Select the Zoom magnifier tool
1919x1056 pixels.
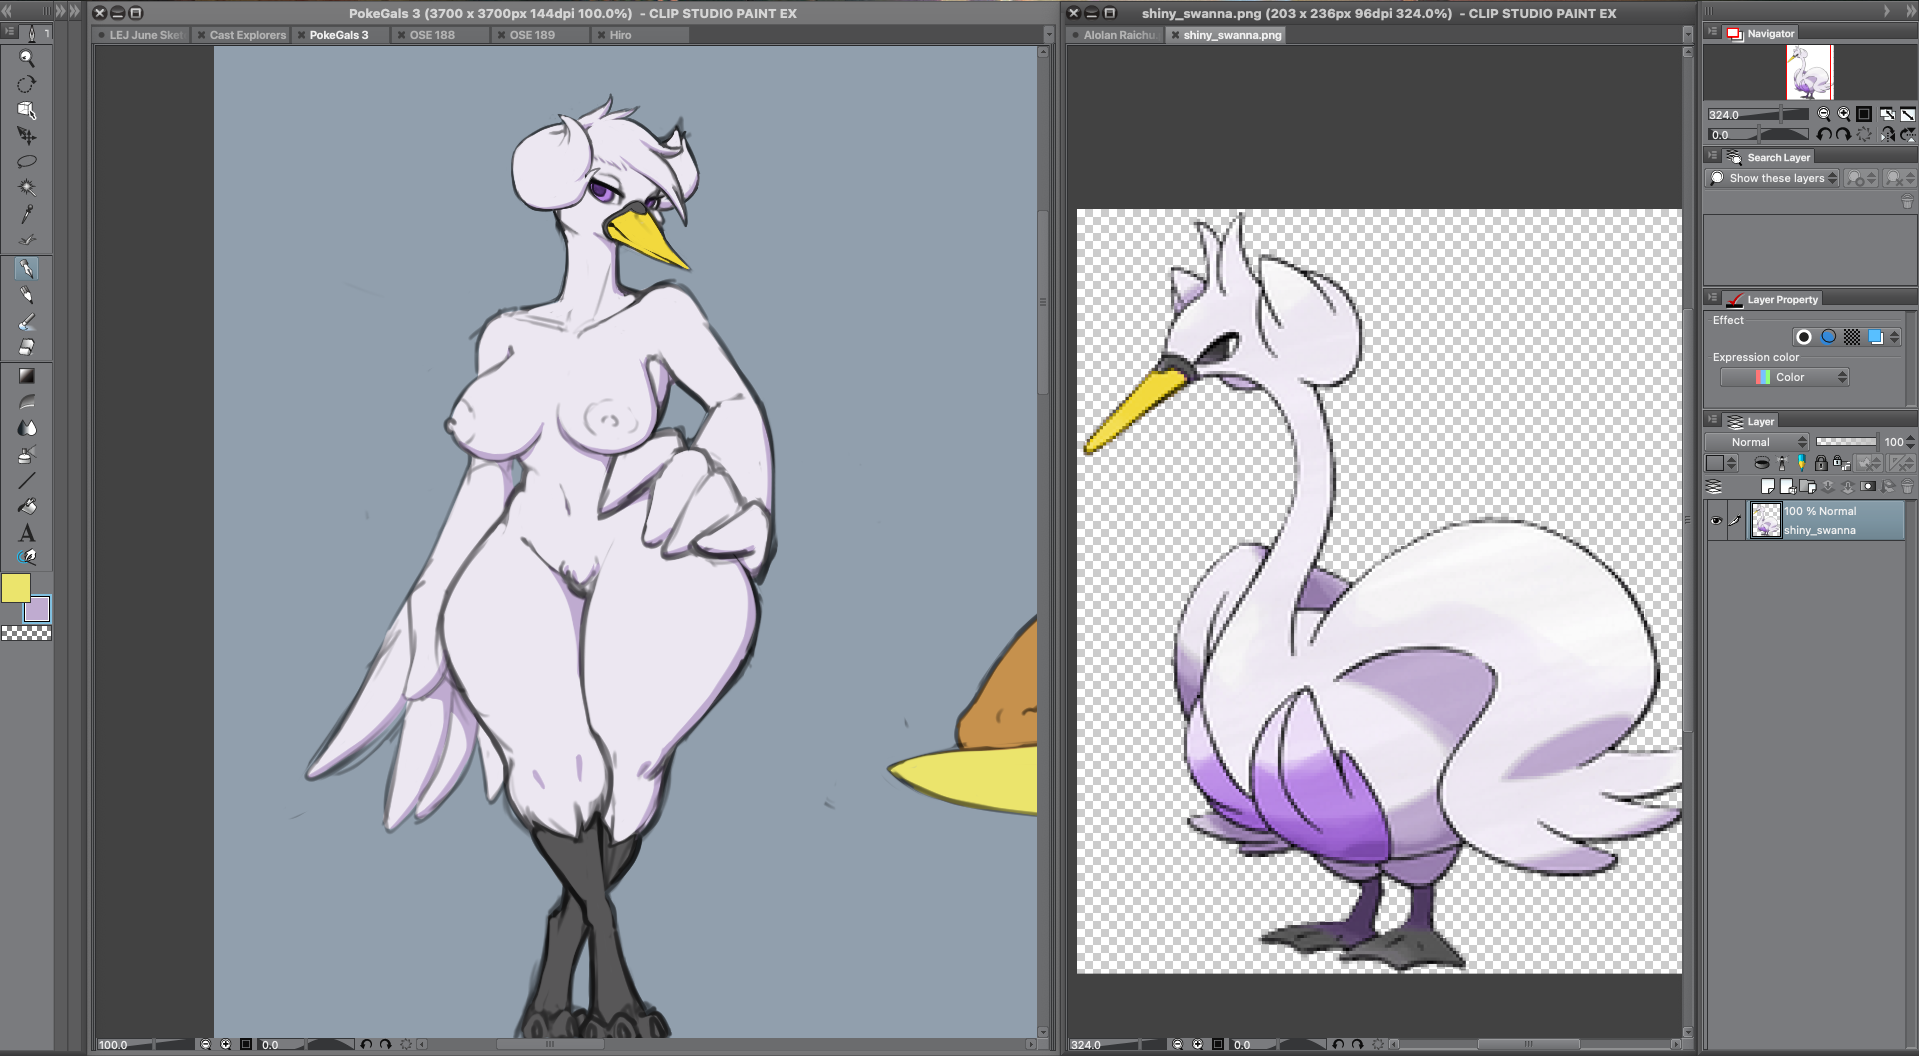tap(27, 59)
